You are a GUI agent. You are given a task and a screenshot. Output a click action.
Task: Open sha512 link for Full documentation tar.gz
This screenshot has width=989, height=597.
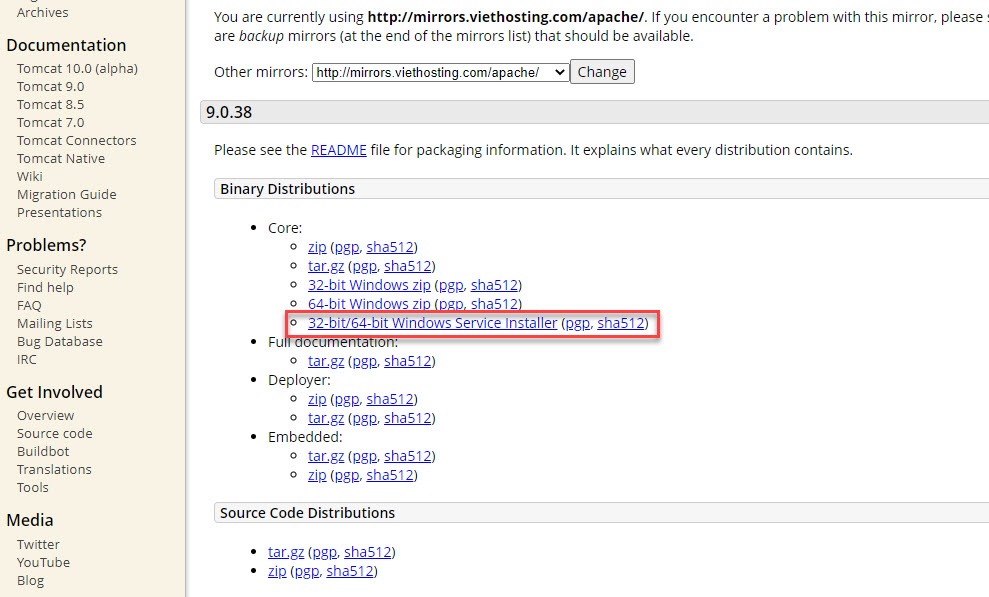click(407, 361)
